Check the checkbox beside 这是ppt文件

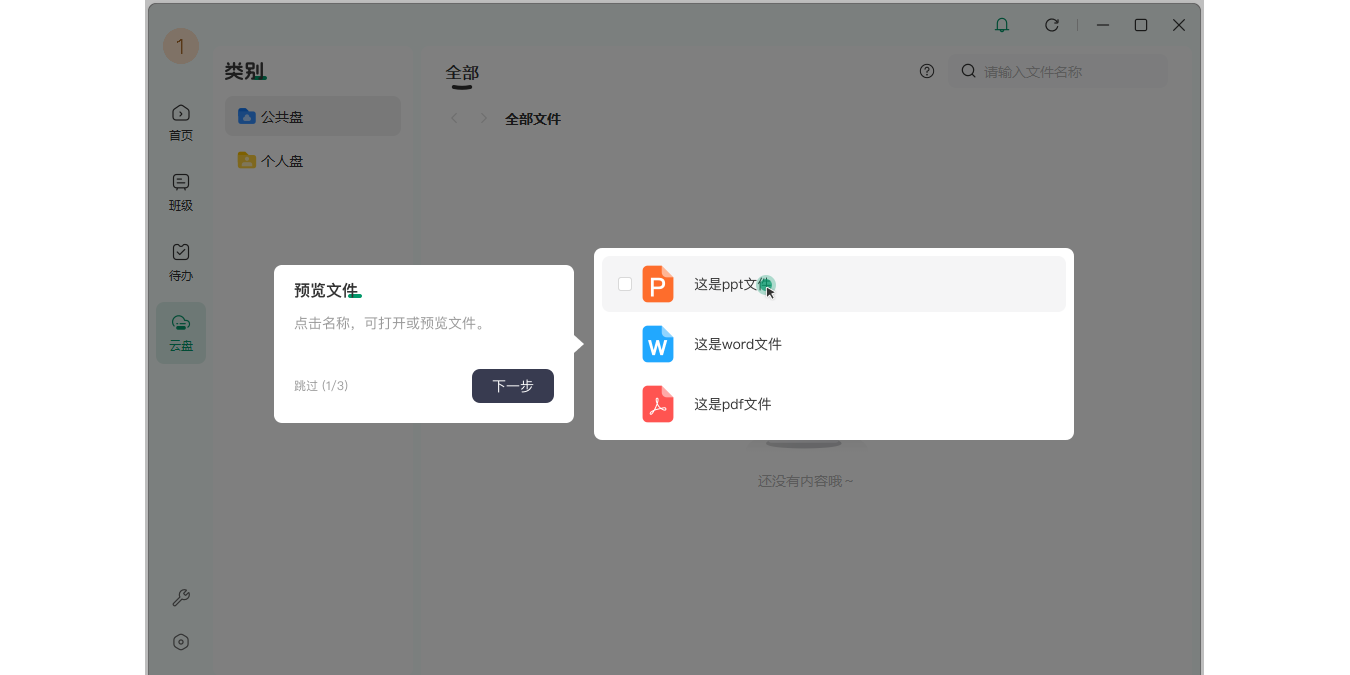pos(624,284)
